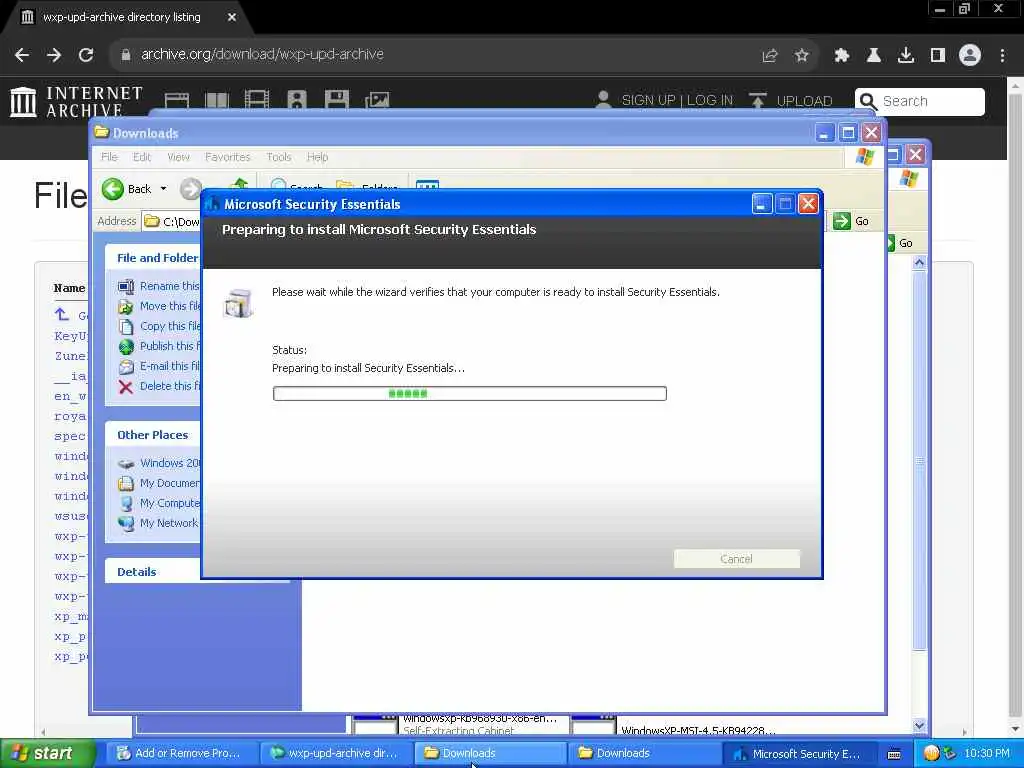Reload the archive.org page
Screen dimensions: 1024x768
(x=86, y=55)
